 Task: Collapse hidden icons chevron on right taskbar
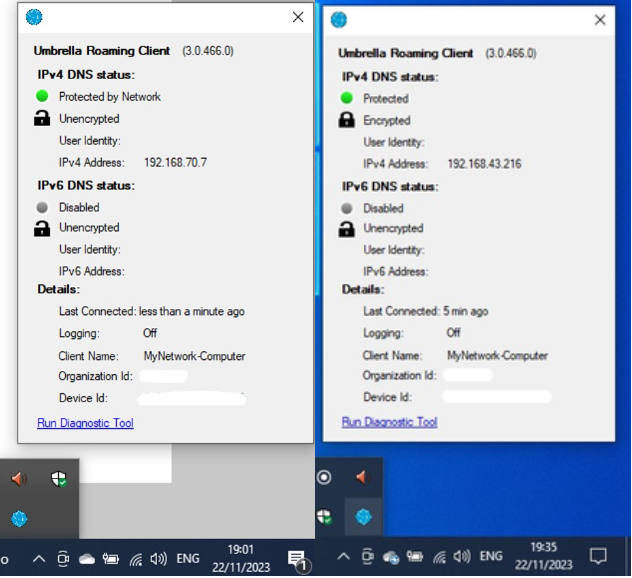tap(343, 557)
